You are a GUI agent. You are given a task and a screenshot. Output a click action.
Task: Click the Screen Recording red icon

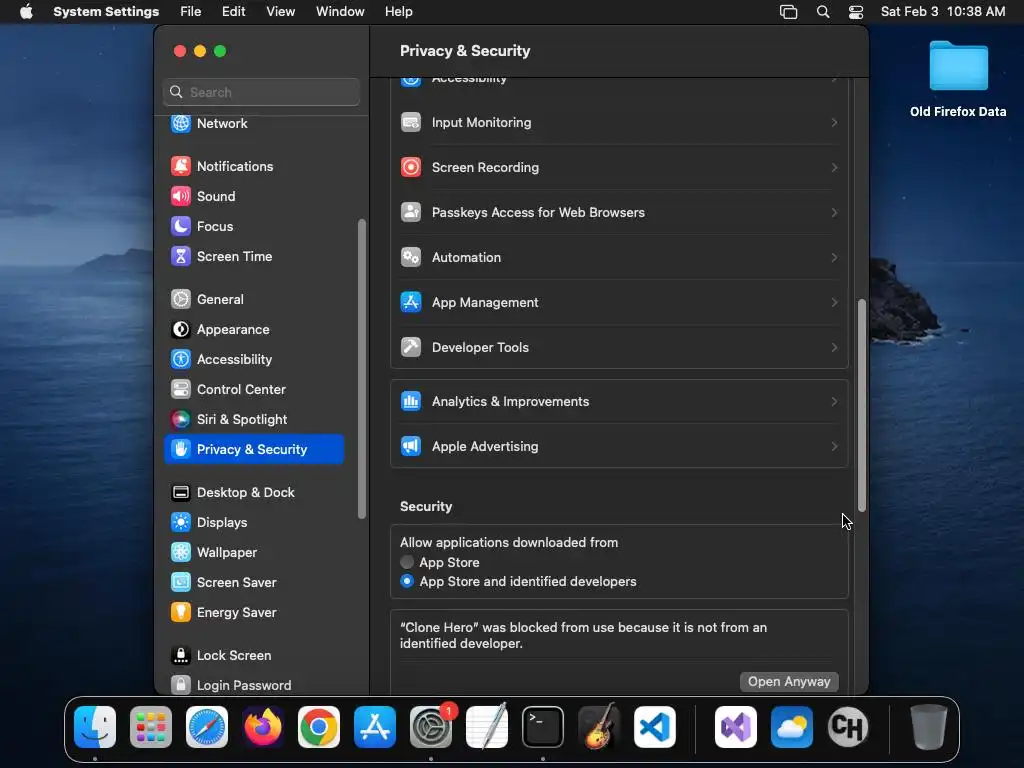click(411, 167)
